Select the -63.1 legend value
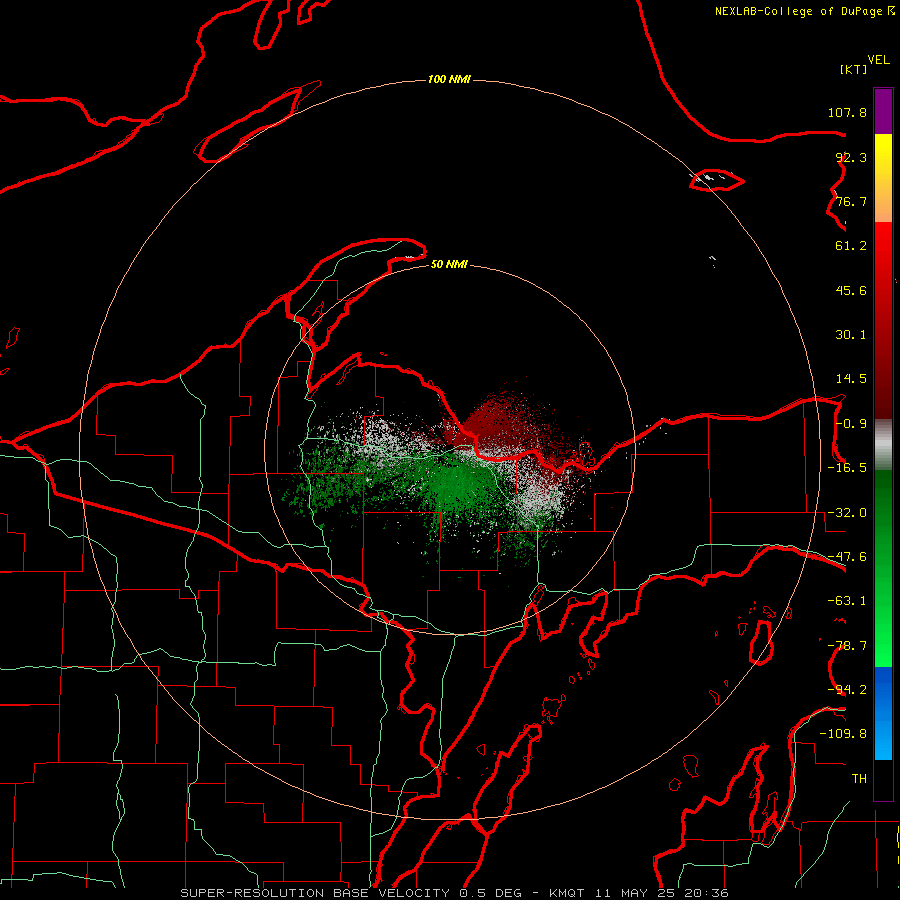The height and width of the screenshot is (900, 900). 847,601
